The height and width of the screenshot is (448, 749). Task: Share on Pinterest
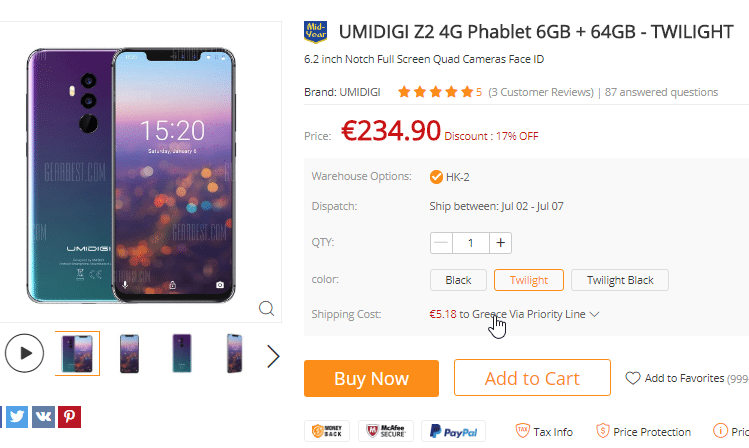[x=69, y=416]
